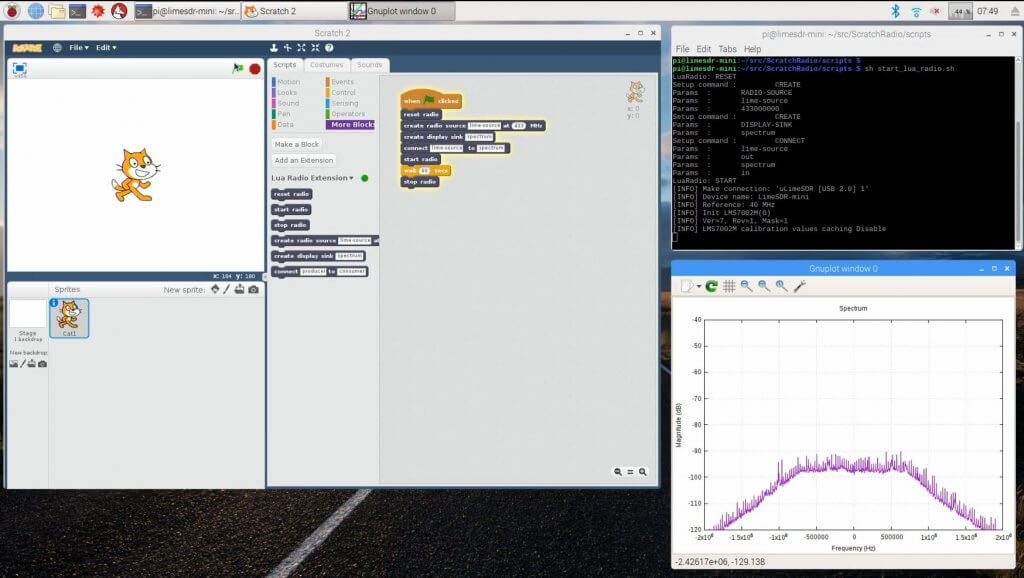Open Scratch block help question-mark icon
Image resolution: width=1024 pixels, height=578 pixels.
pyautogui.click(x=330, y=47)
